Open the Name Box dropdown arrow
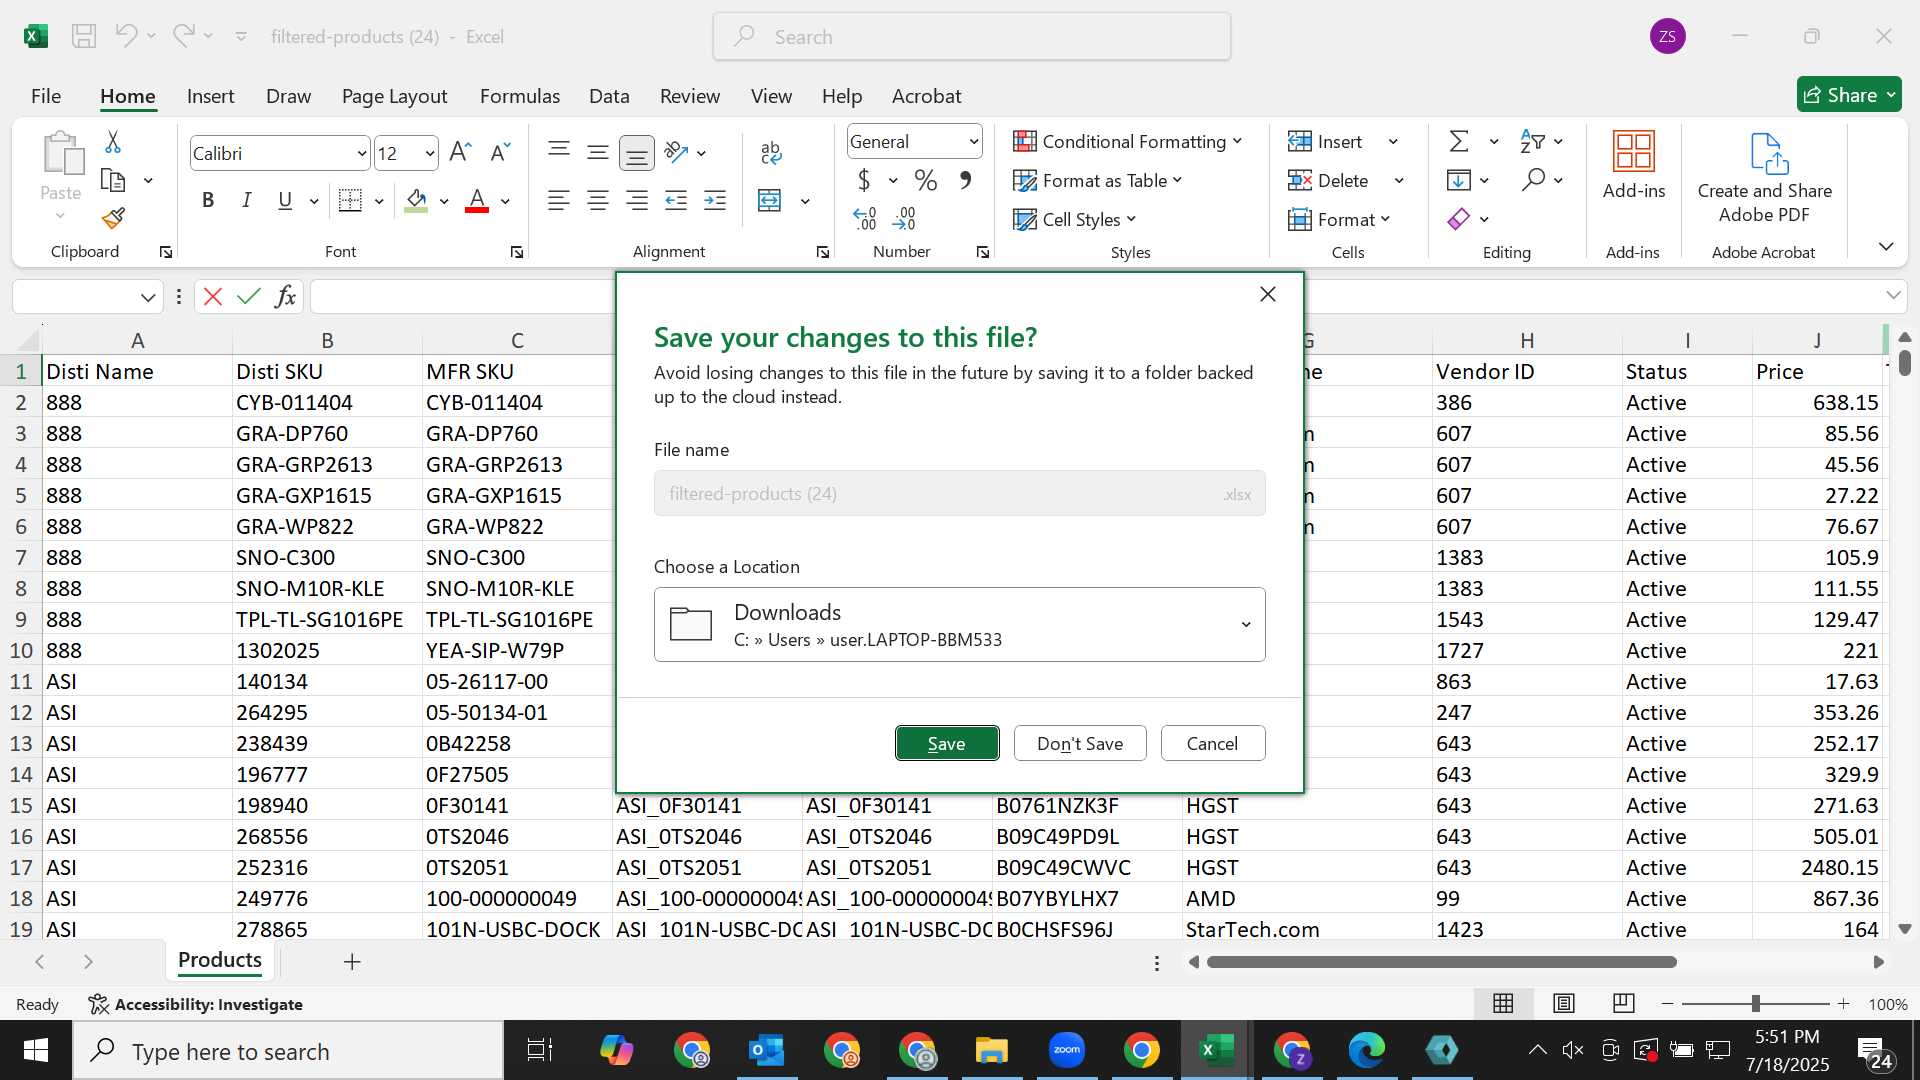Image resolution: width=1920 pixels, height=1080 pixels. [148, 298]
